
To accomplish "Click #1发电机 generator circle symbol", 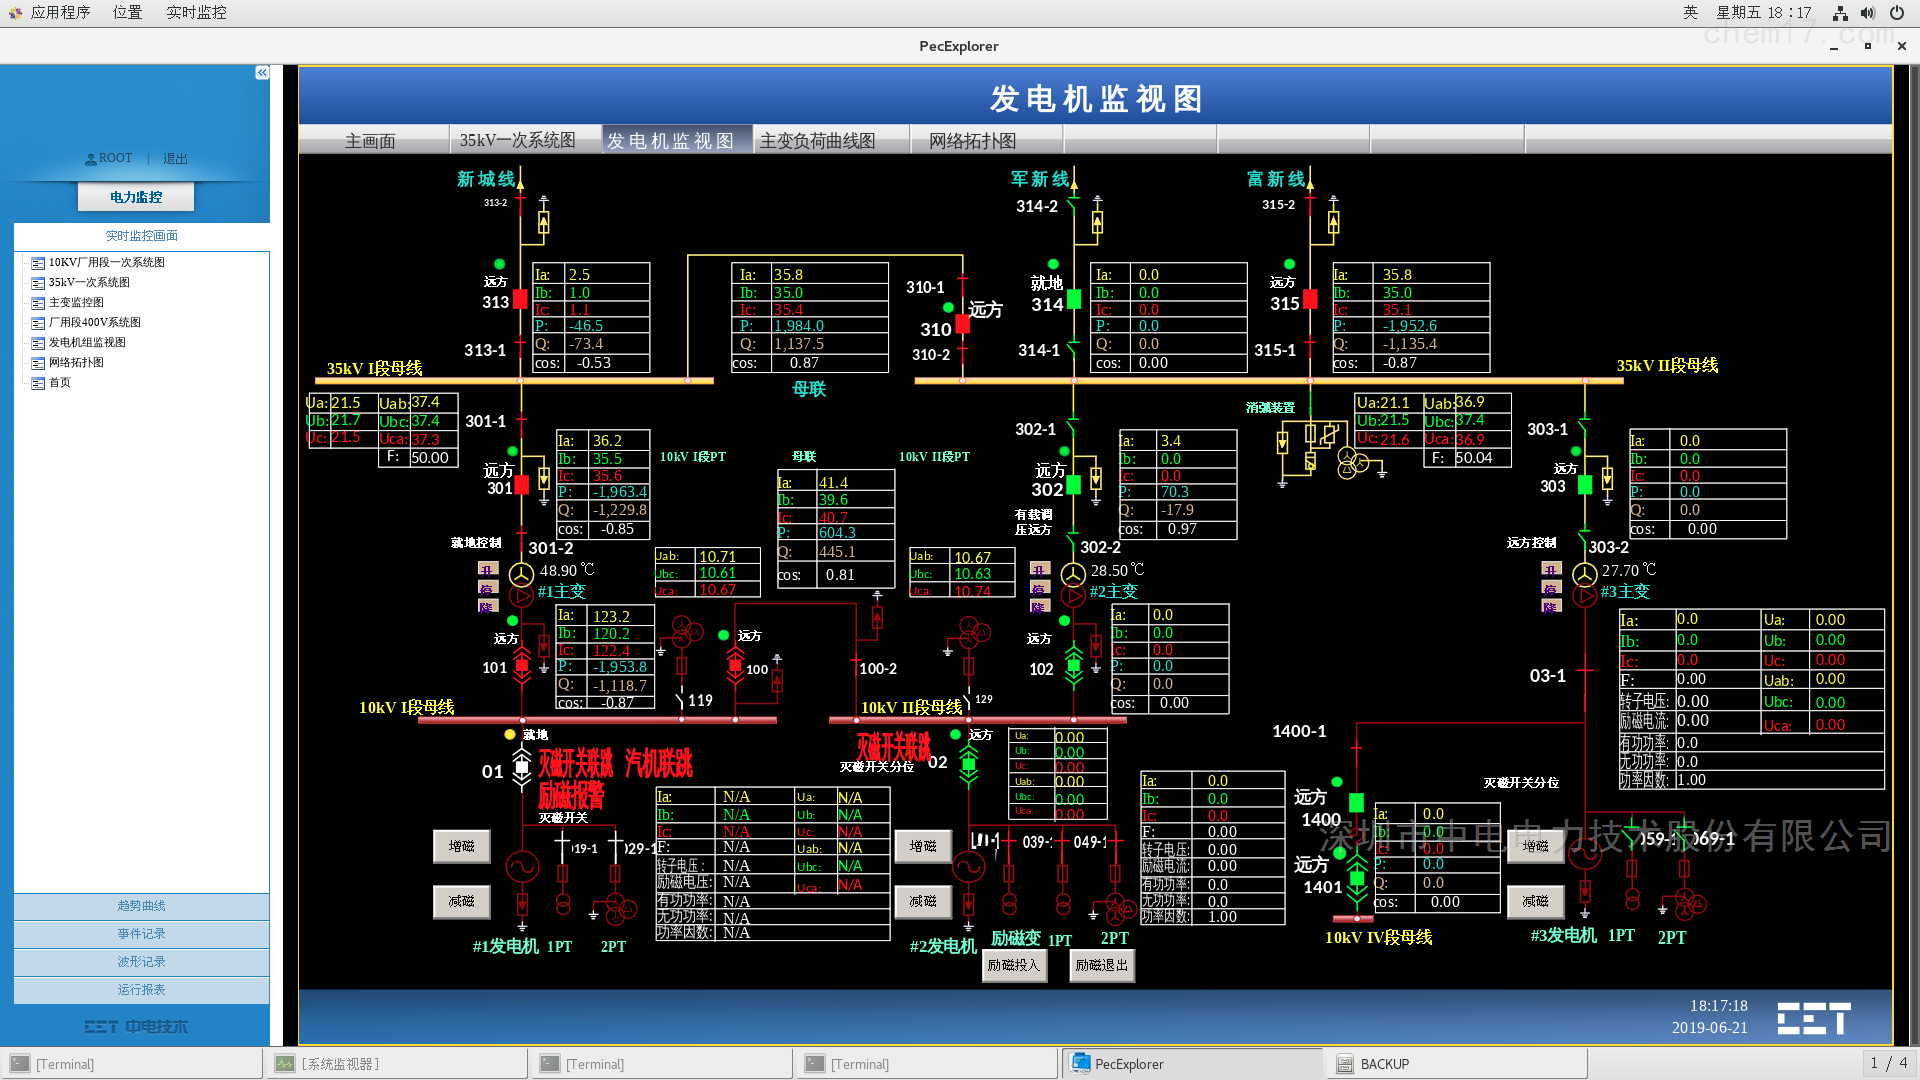I will pos(522,866).
